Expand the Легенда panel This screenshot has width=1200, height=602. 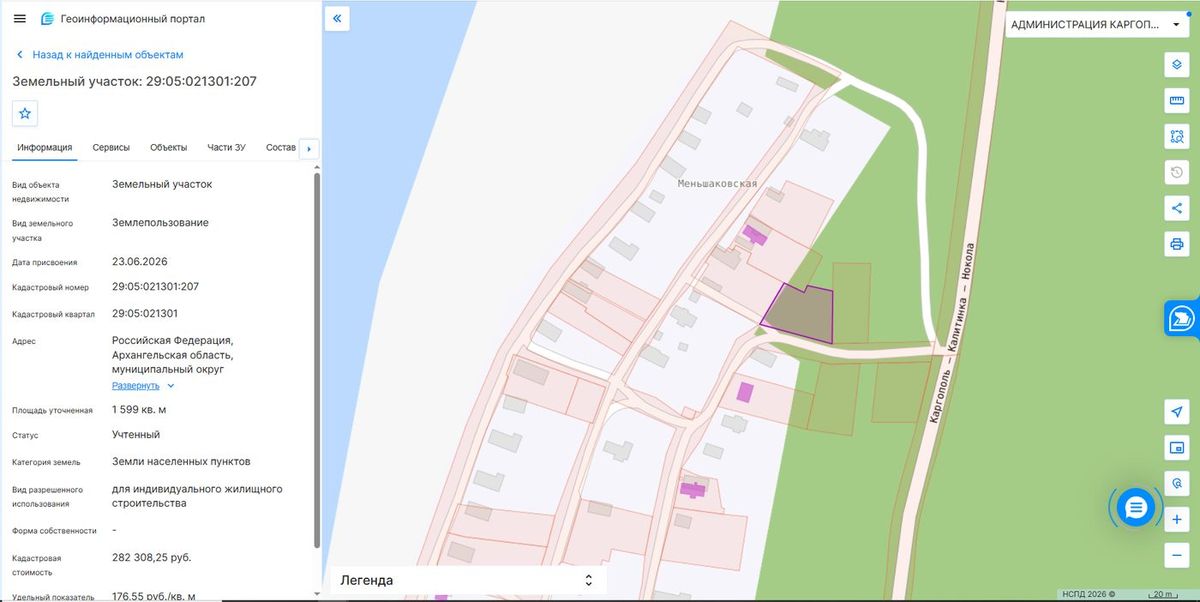(x=466, y=580)
